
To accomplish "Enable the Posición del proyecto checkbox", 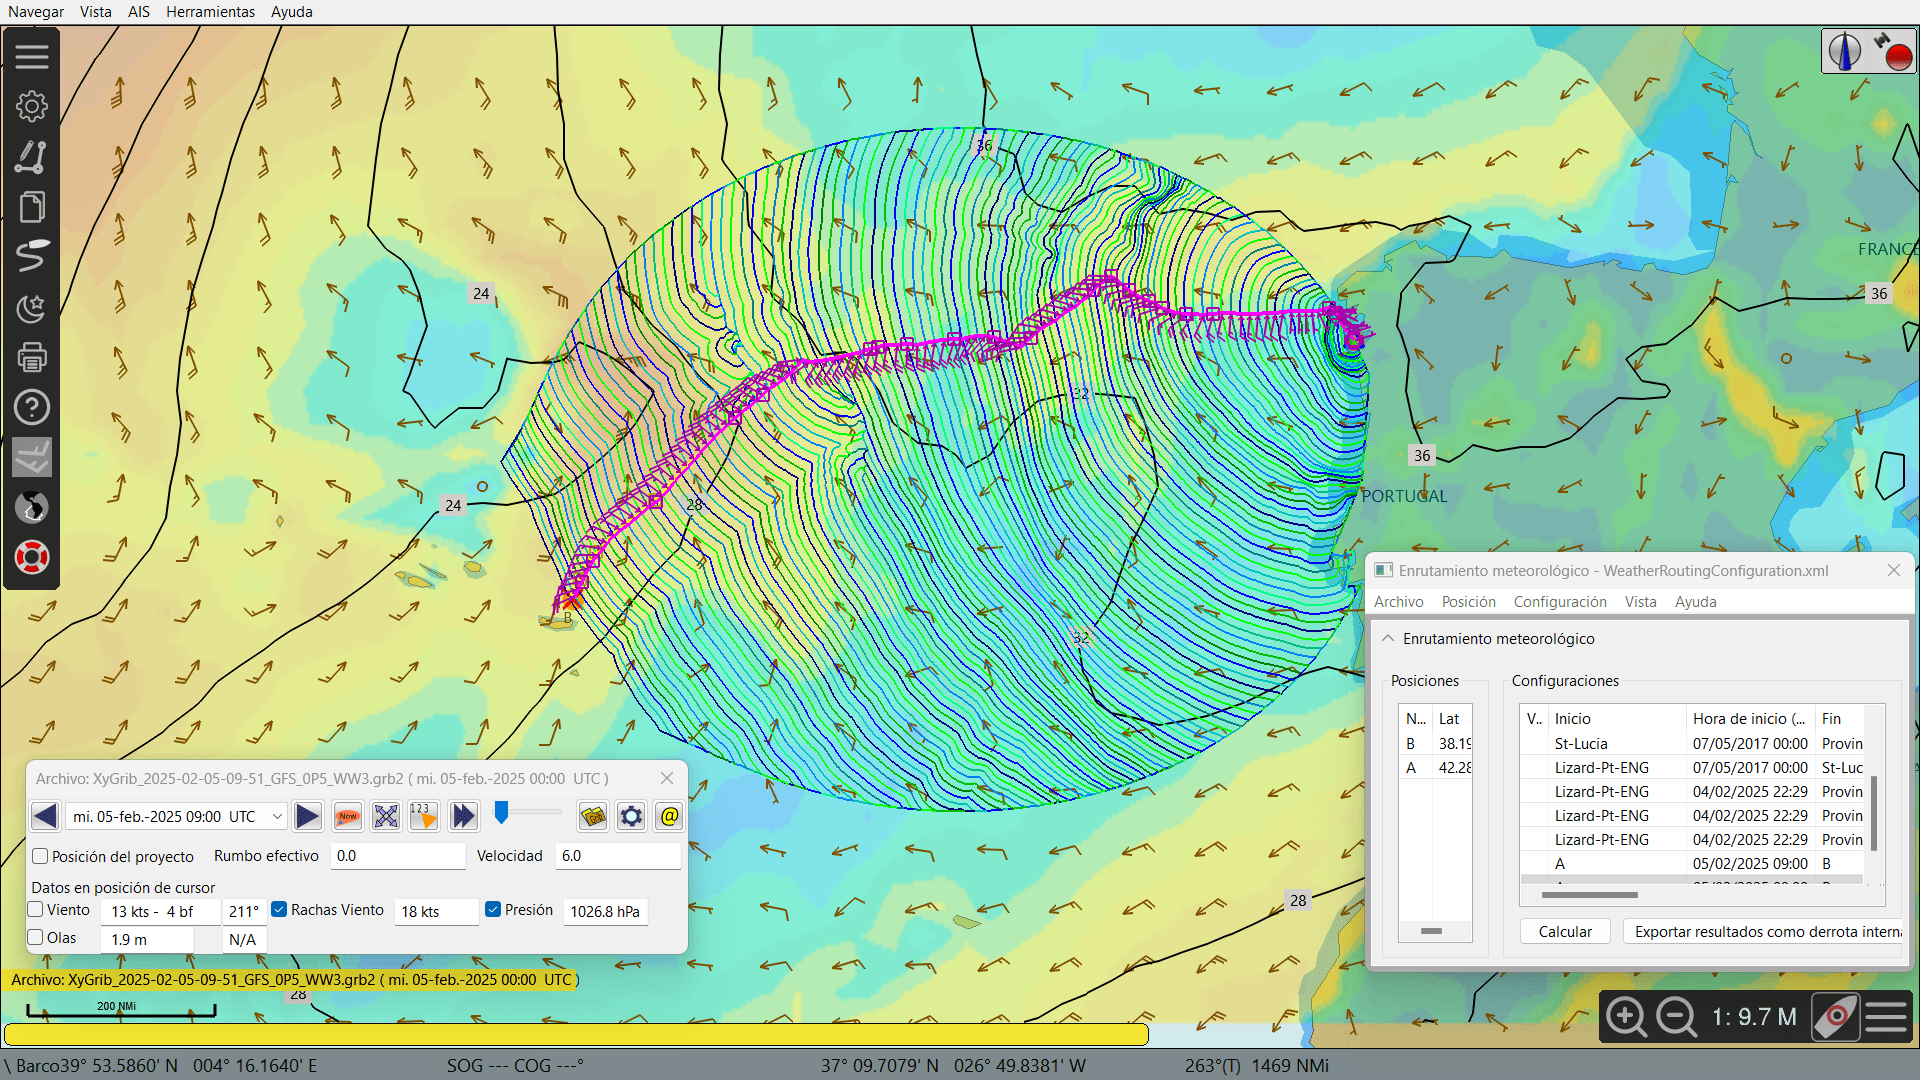I will point(39,856).
